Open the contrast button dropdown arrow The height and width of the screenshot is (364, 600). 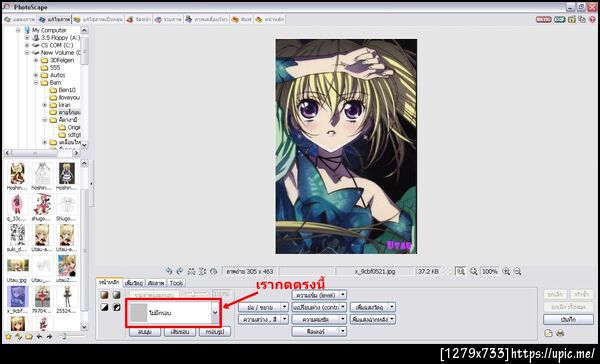pyautogui.click(x=343, y=307)
